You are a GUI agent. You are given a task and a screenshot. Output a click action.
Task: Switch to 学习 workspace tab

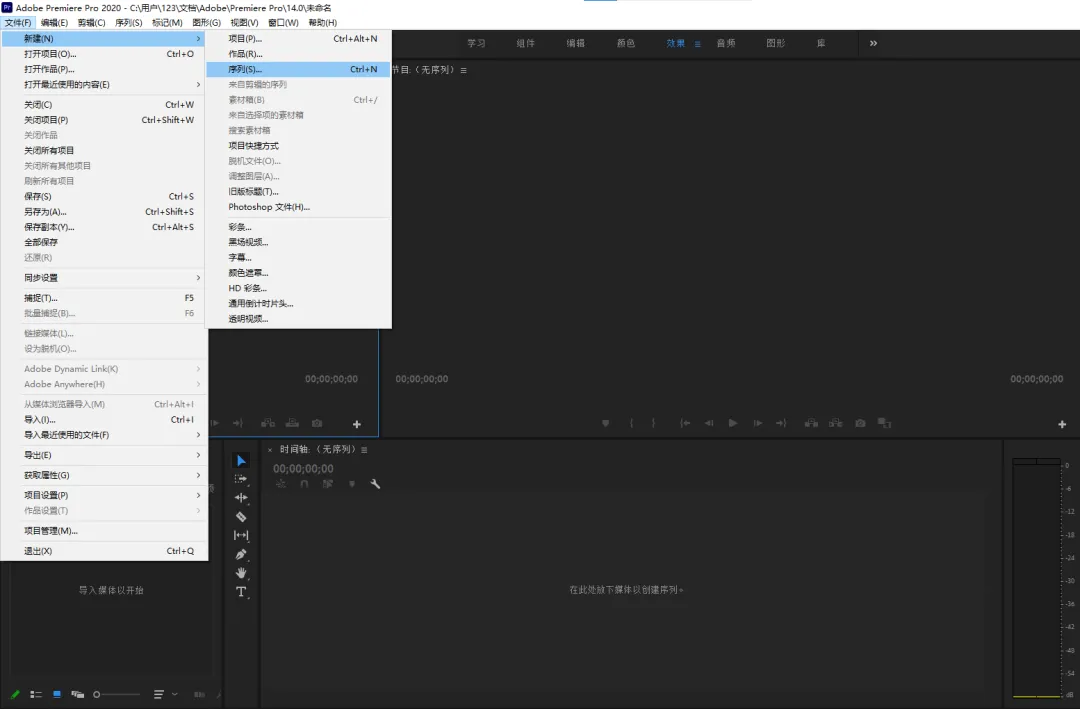(476, 43)
